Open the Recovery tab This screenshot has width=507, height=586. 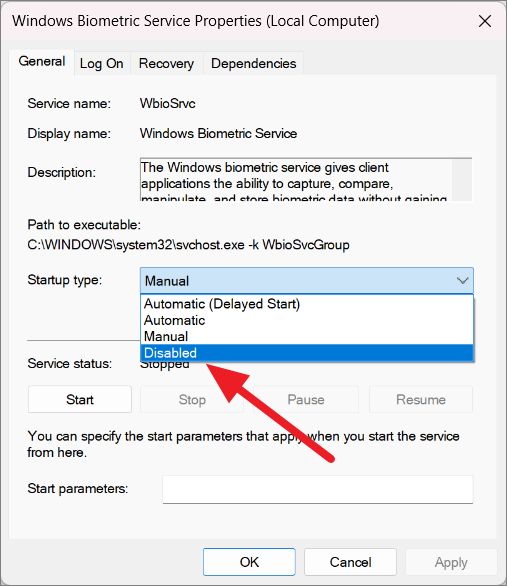click(166, 64)
